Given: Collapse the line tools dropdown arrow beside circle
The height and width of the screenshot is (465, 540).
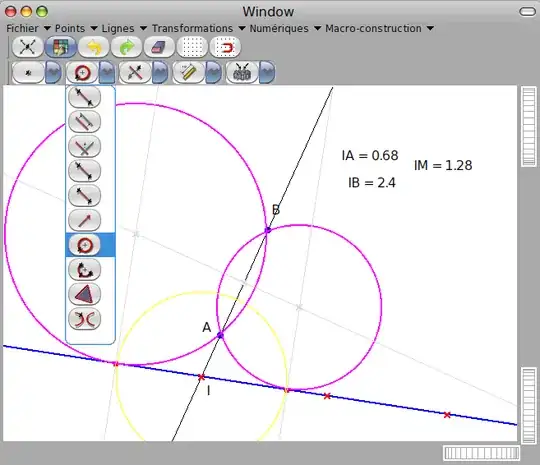Looking at the screenshot, I should [x=107, y=73].
